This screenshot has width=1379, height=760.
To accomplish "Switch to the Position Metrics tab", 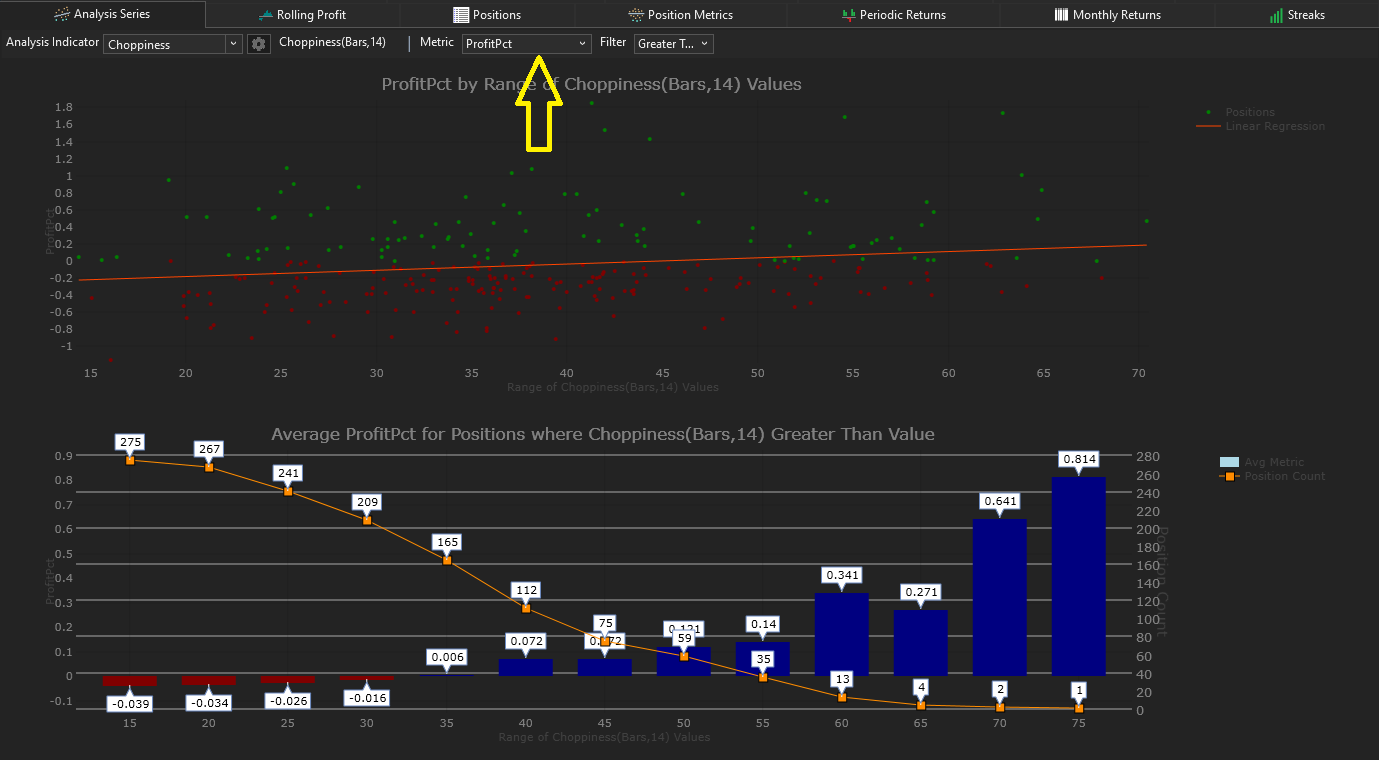I will click(x=690, y=15).
